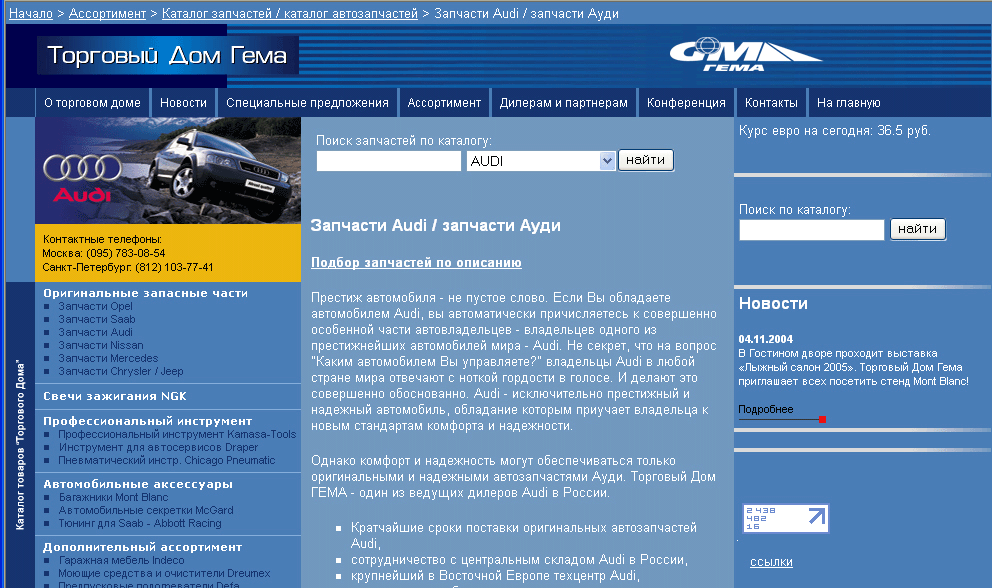Open 'Моющие средства и очистители Dreumex' link
This screenshot has height=588, width=992.
[x=164, y=573]
